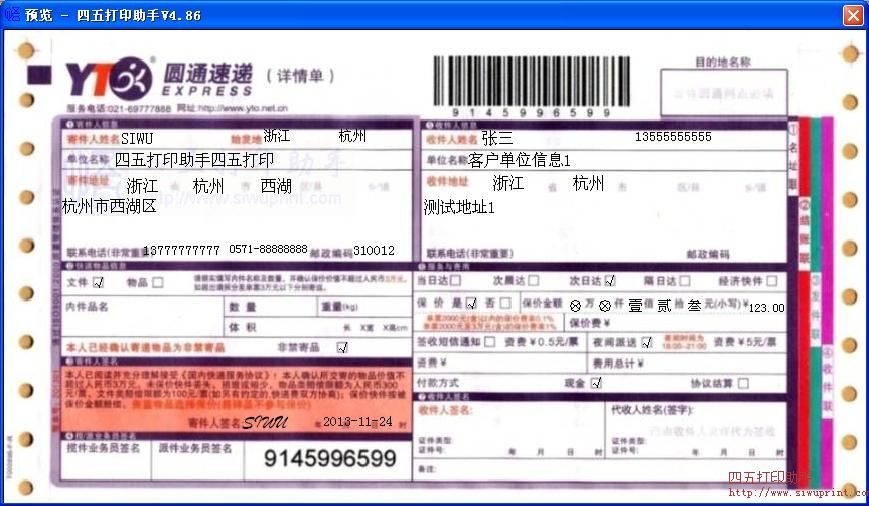Viewport: 869px width, 506px height.
Task: Click the 费用总计 field
Action: pyautogui.click(x=687, y=364)
